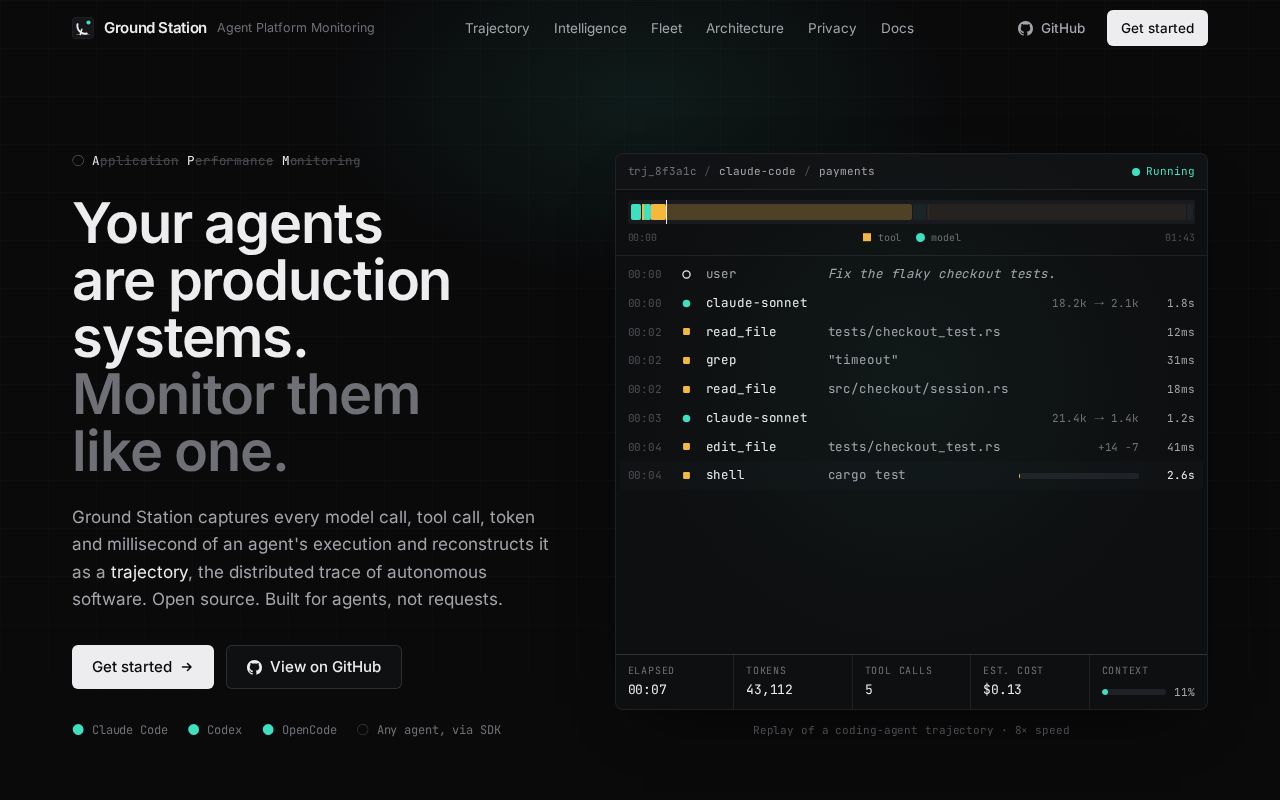Screen dimensions: 1280x800
Task: Click the teal dot beside Claude Code
Action: coord(78,730)
